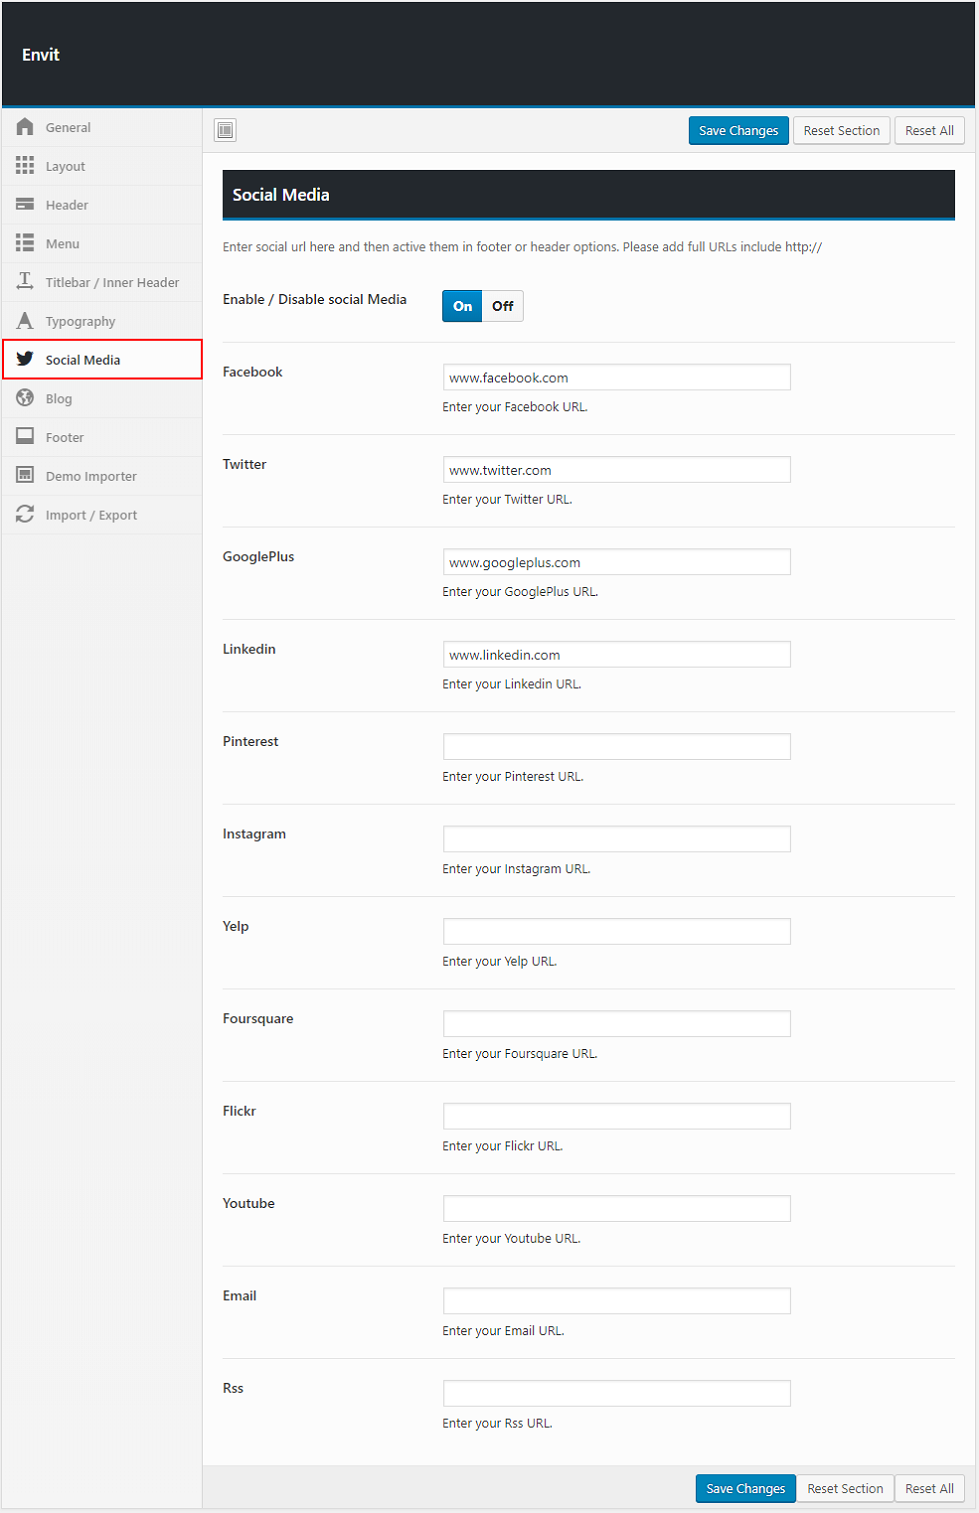
Task: Click the Twitter bird icon in sidebar
Action: tap(25, 359)
